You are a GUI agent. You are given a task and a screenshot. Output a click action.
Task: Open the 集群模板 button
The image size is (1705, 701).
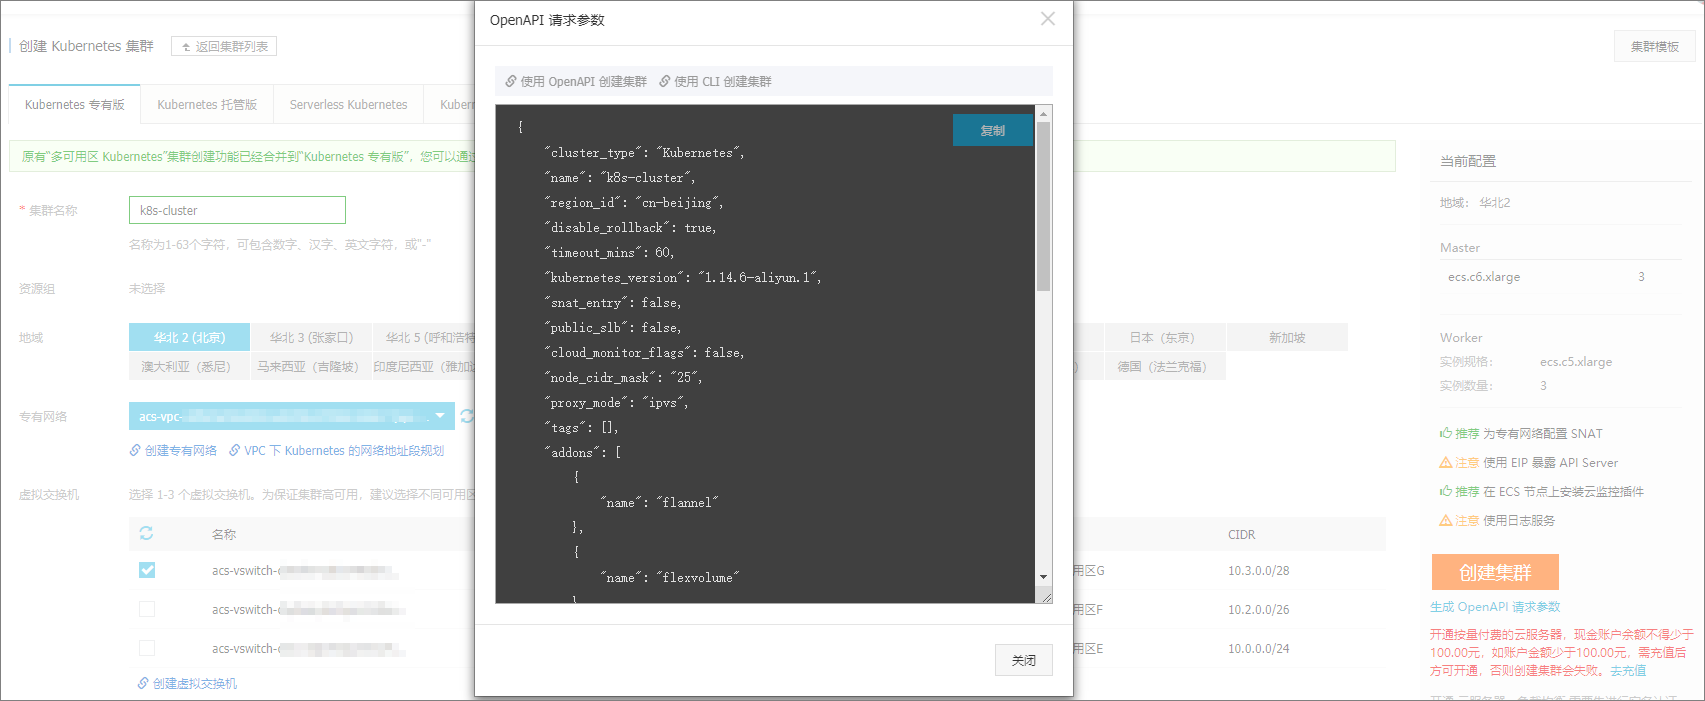pyautogui.click(x=1654, y=46)
